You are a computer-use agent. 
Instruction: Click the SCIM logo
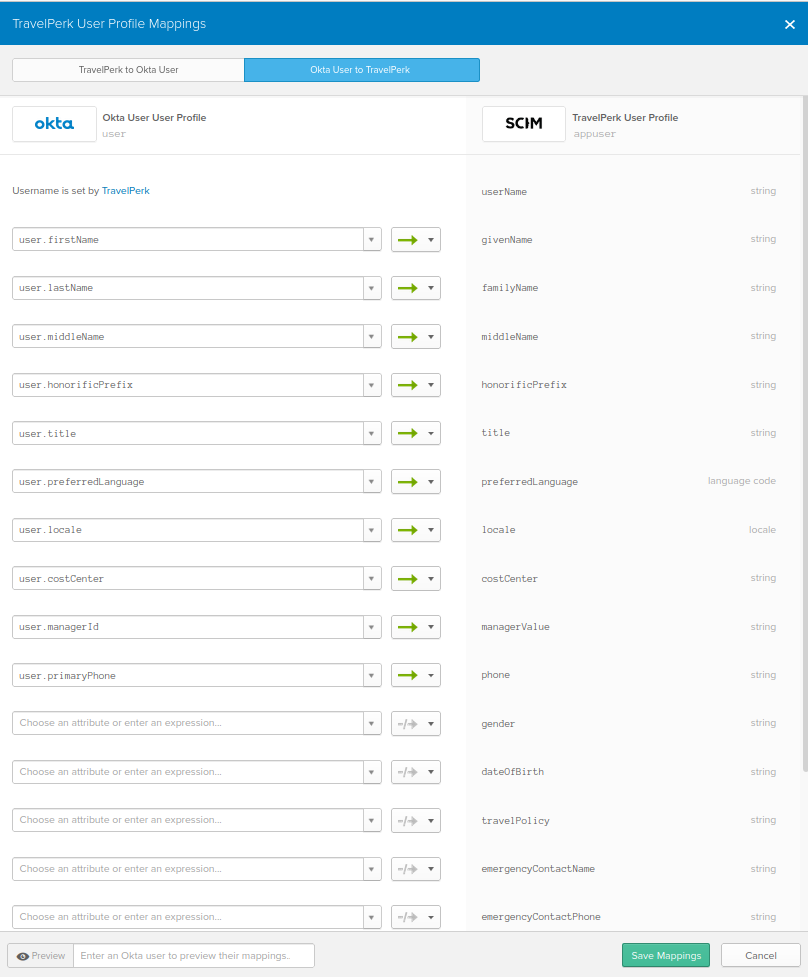coord(523,123)
